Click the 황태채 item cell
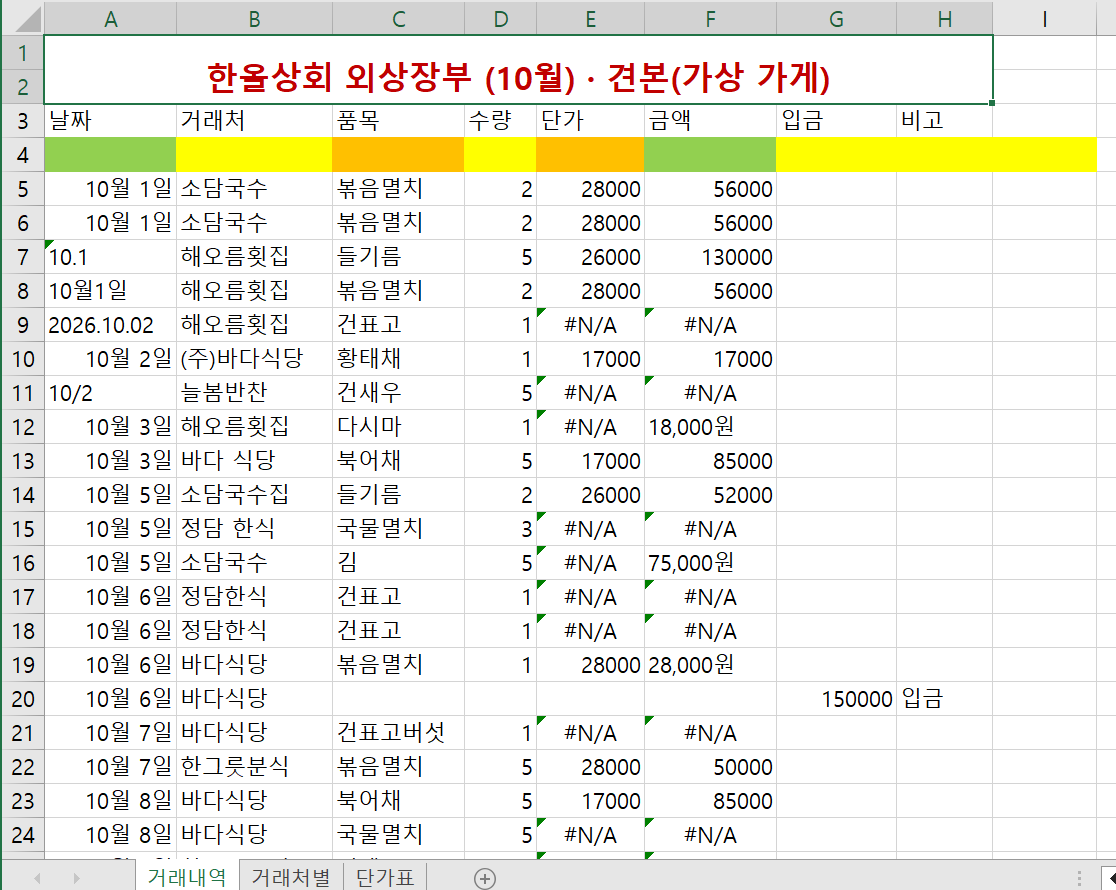This screenshot has width=1116, height=890. click(399, 358)
